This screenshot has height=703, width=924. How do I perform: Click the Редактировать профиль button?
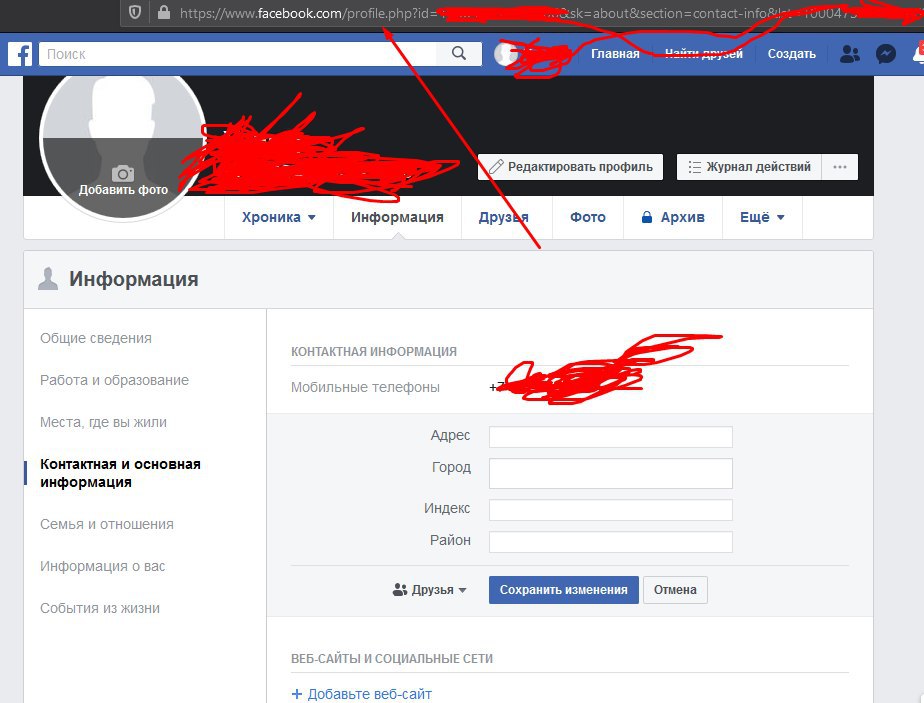pos(570,167)
